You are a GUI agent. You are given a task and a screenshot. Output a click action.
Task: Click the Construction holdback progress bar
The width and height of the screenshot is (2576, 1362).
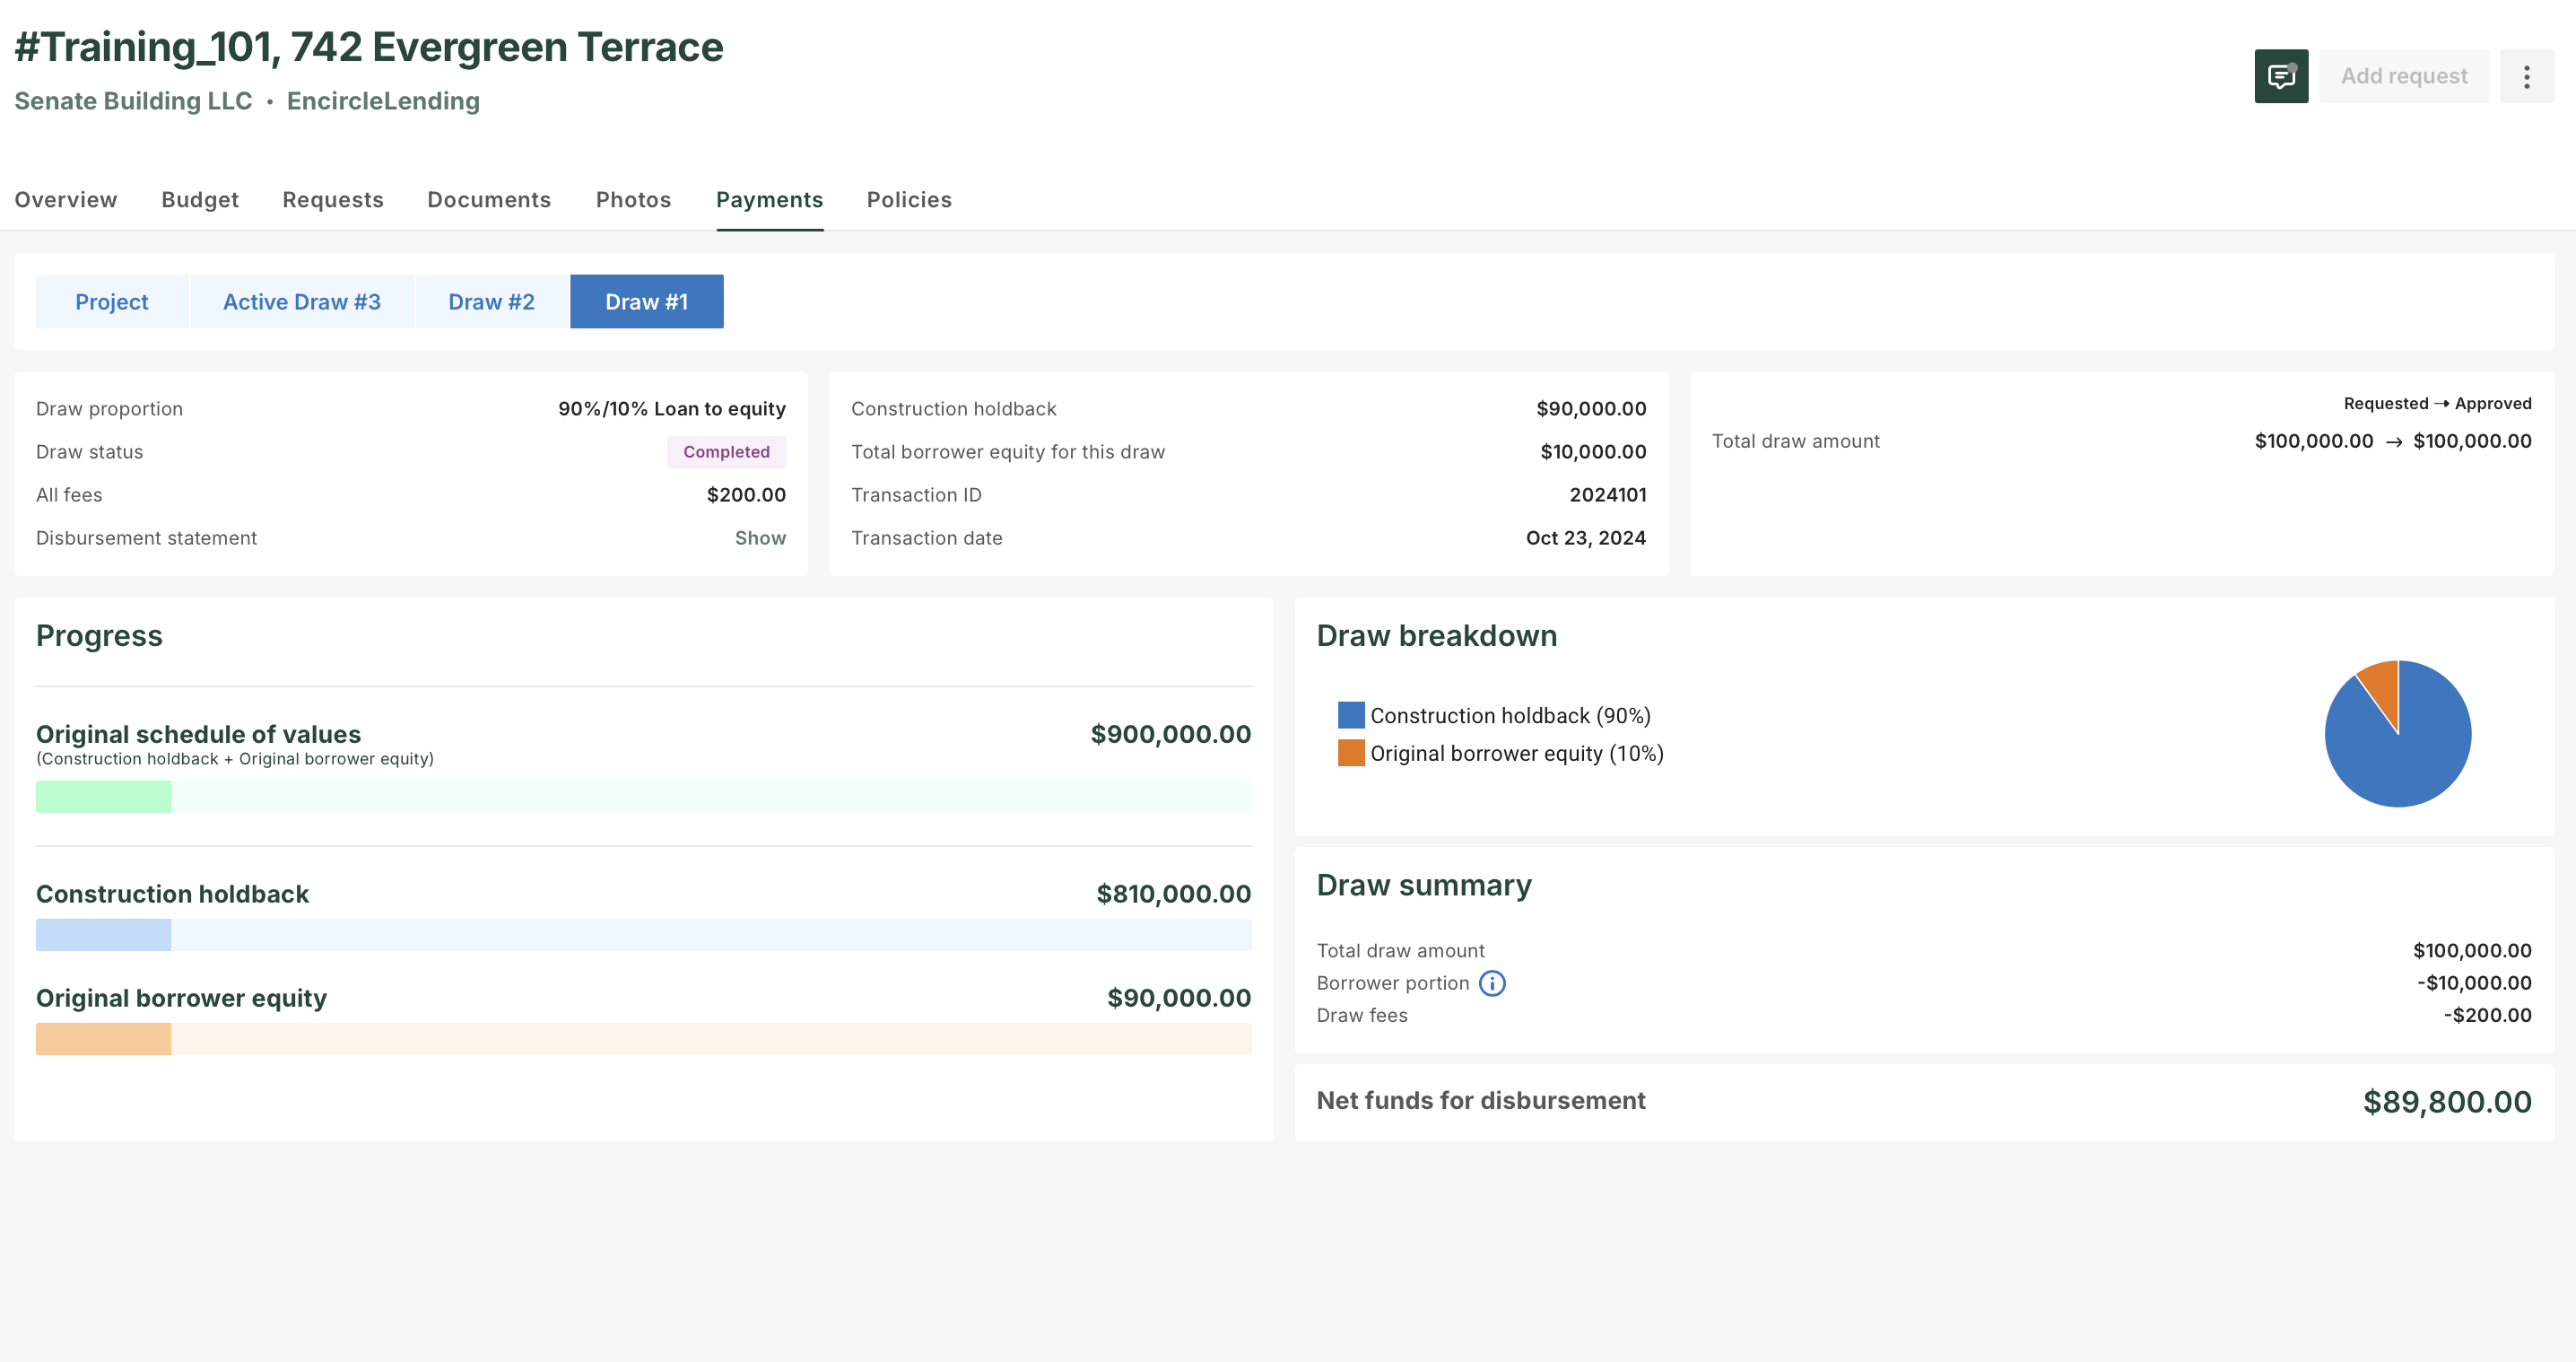[x=643, y=936]
